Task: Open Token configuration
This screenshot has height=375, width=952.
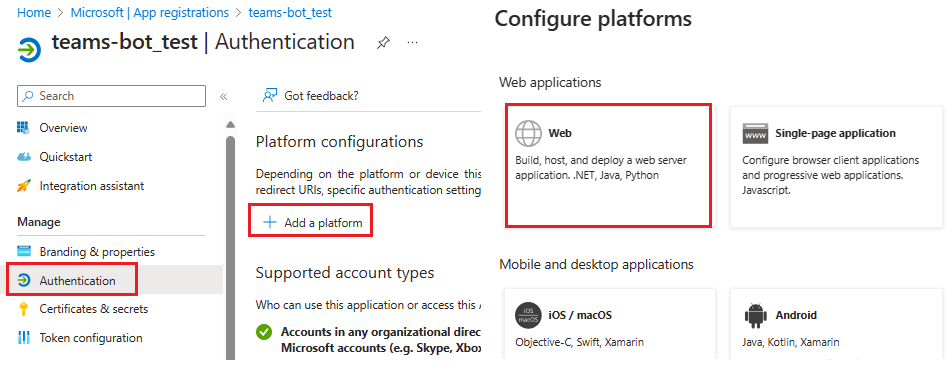Action: (x=91, y=337)
